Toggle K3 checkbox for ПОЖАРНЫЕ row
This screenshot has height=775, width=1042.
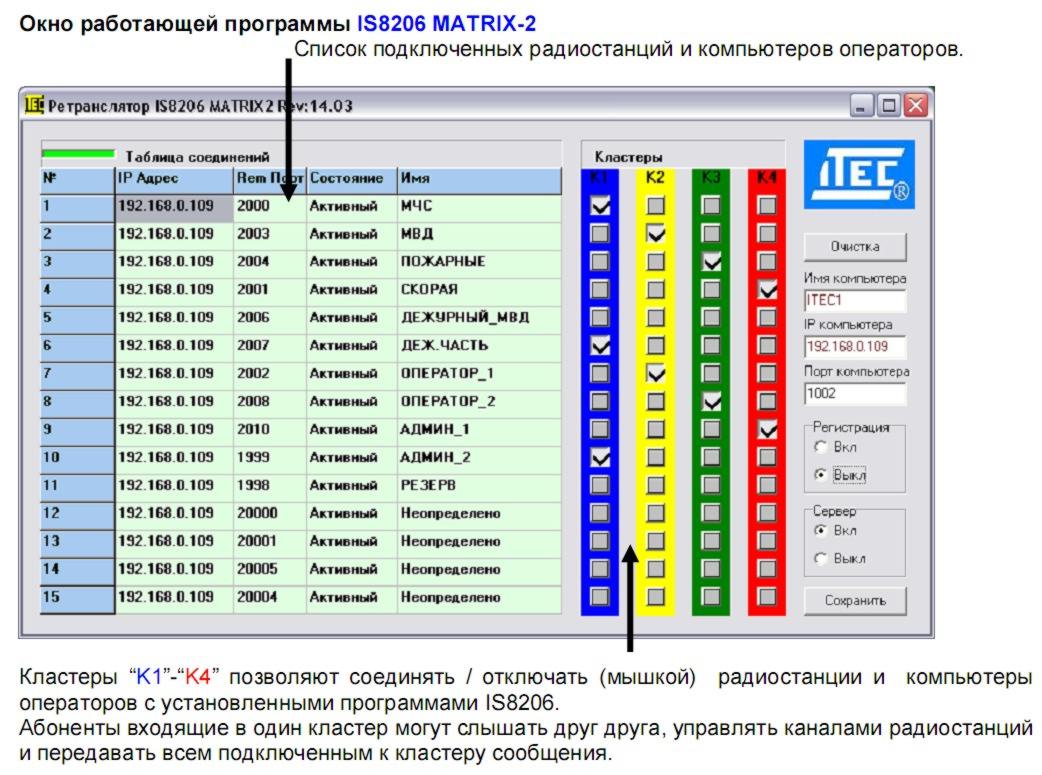click(x=712, y=262)
